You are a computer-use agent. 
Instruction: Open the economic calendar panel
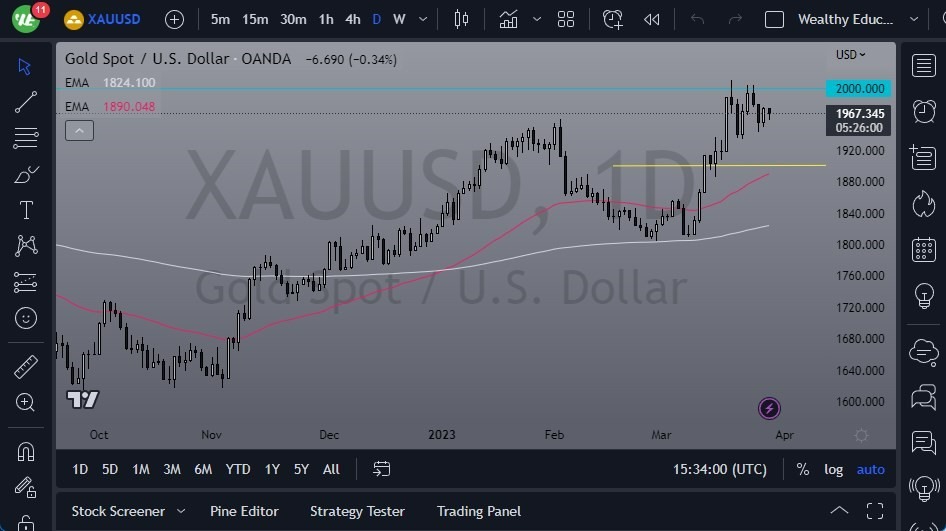click(924, 249)
